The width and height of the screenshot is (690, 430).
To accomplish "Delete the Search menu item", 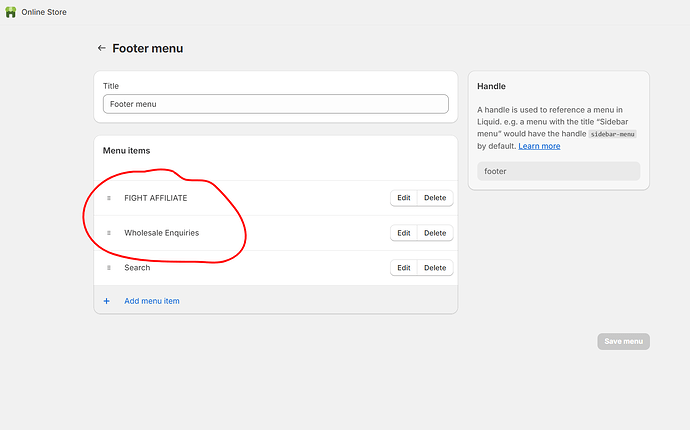I will [x=435, y=268].
